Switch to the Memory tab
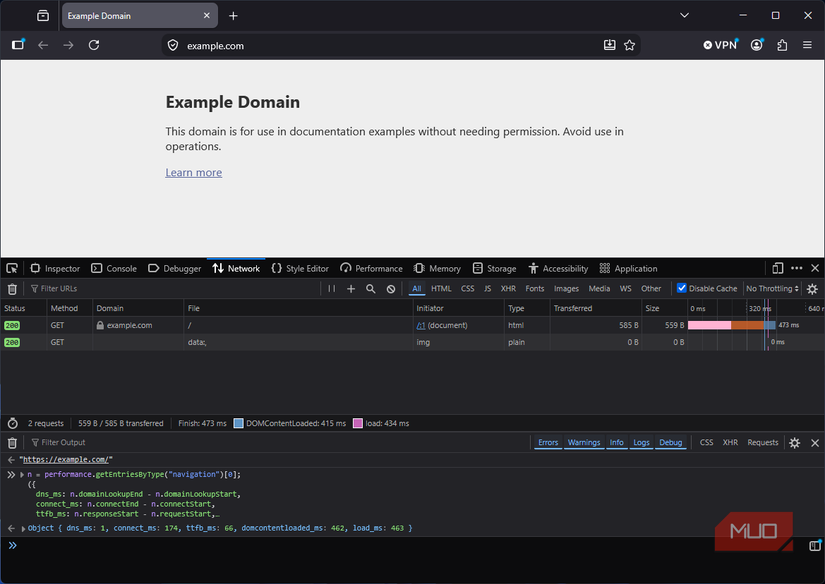Screen dimensions: 825x584 (437, 268)
